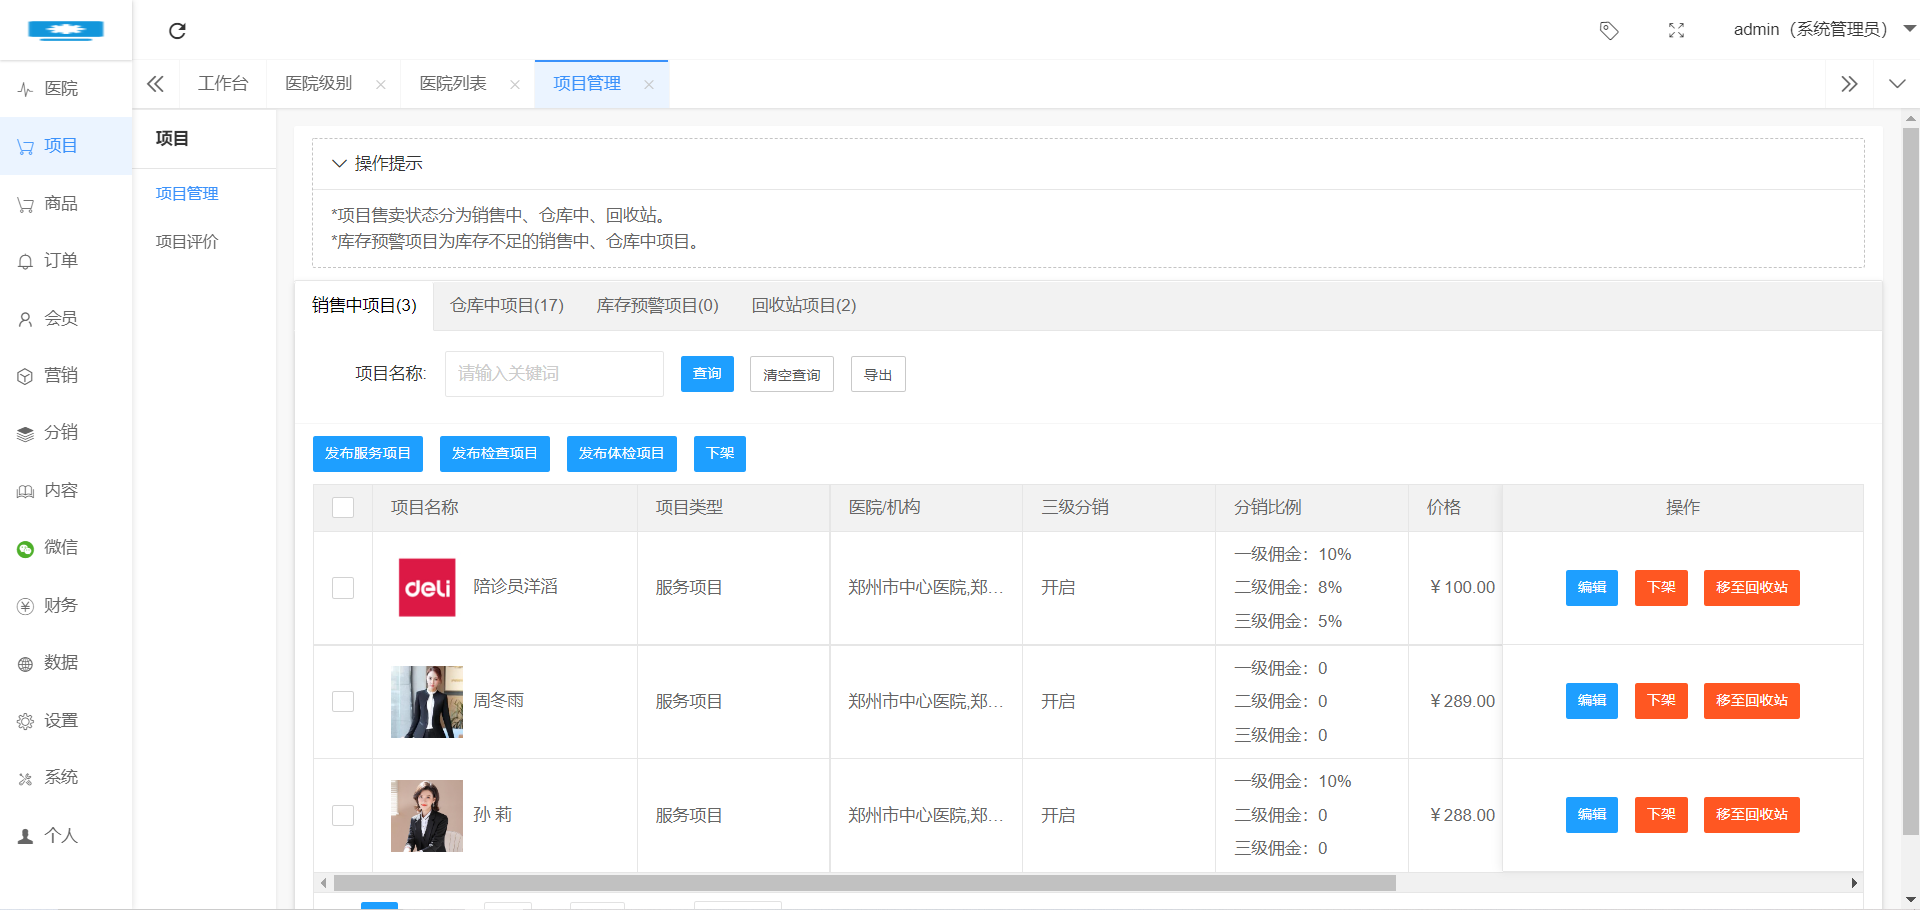Switch to 回收站项目(2) tab
Viewport: 1920px width, 910px height.
[804, 306]
